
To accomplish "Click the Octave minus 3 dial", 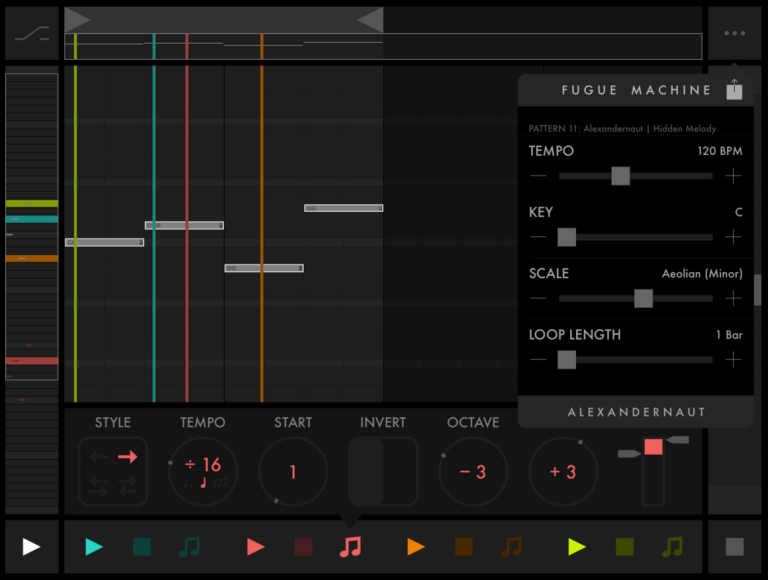I will tap(473, 472).
